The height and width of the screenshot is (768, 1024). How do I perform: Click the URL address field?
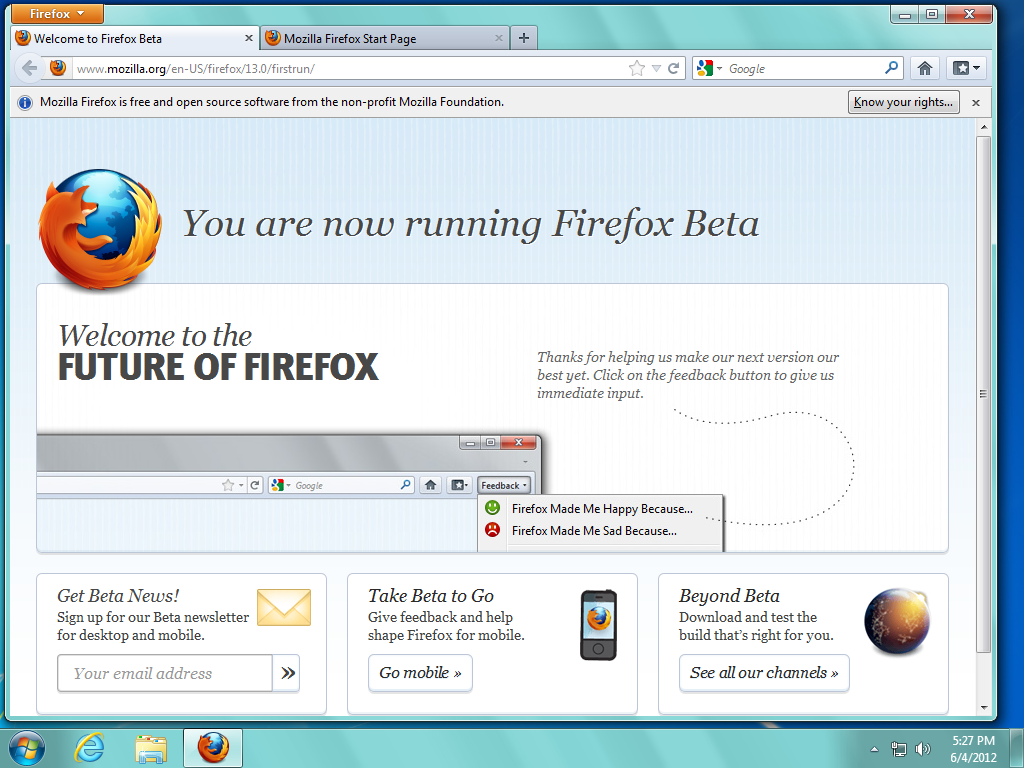tap(349, 69)
